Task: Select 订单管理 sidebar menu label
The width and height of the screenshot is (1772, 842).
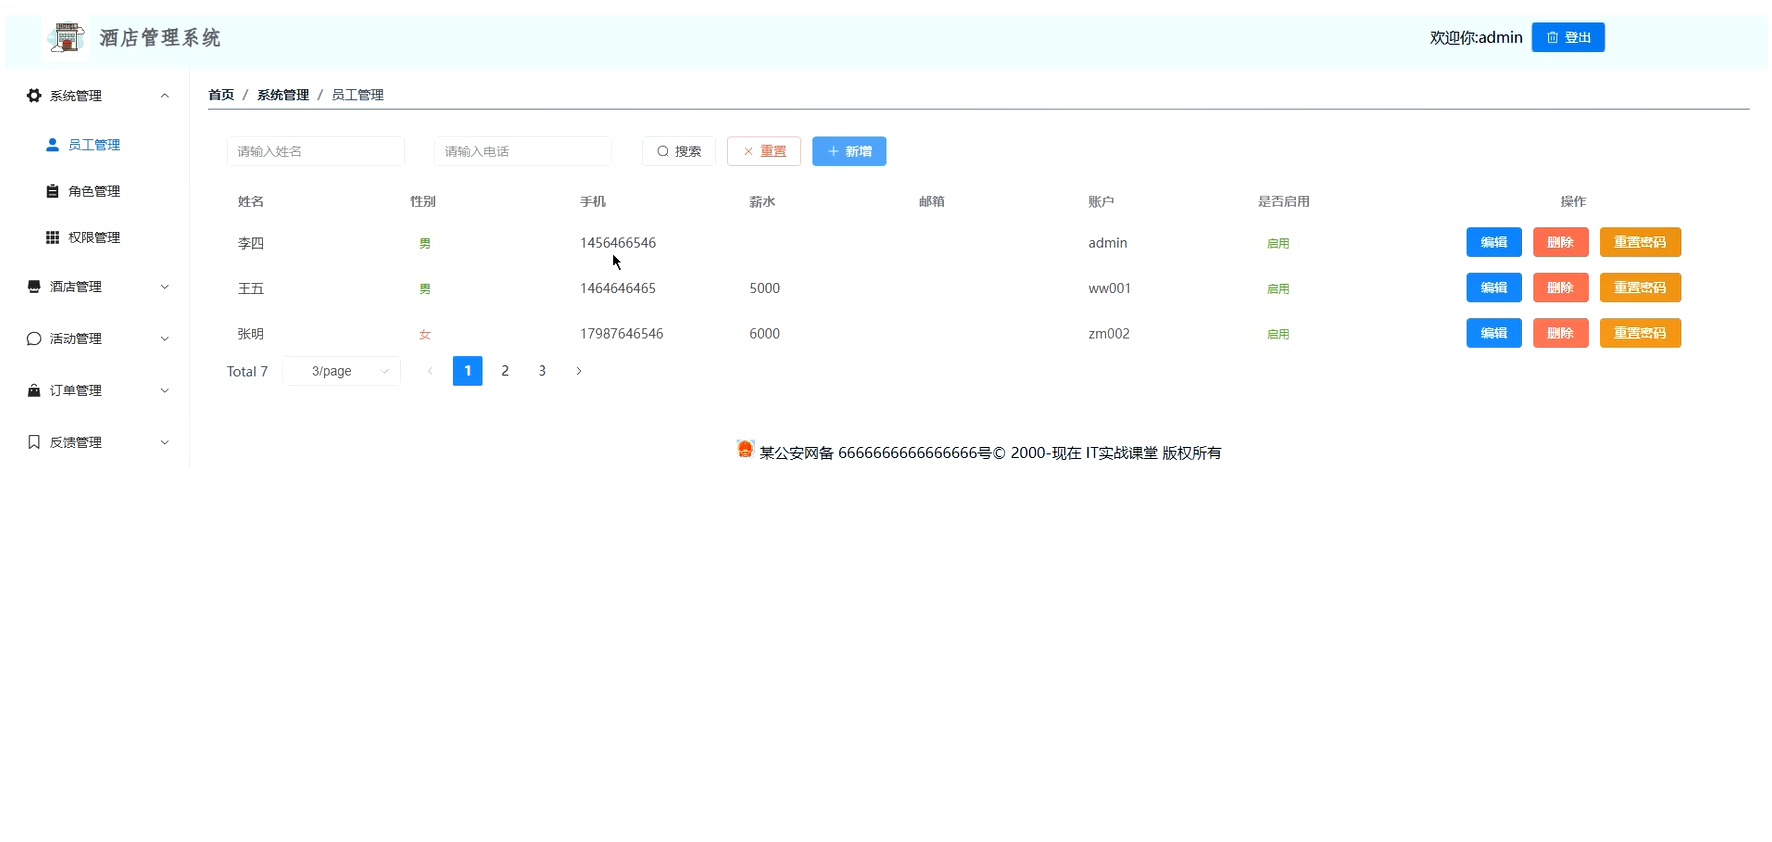Action: point(76,391)
